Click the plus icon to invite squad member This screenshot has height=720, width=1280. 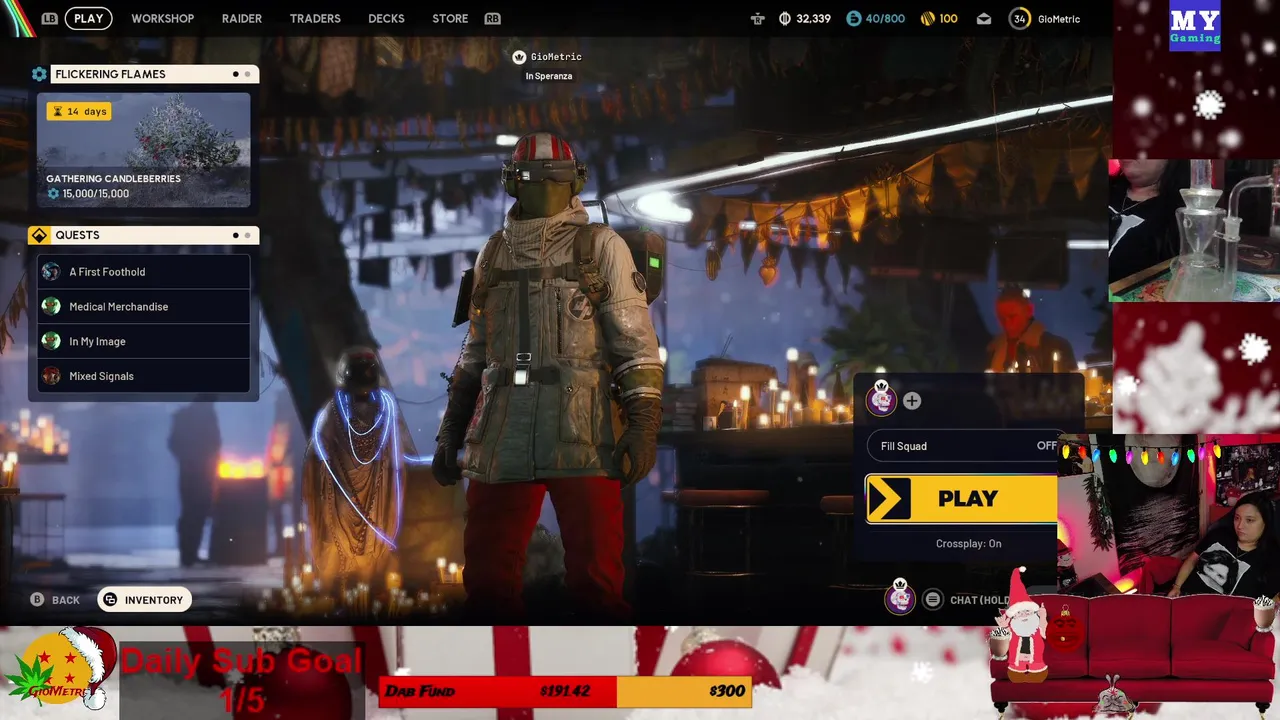click(912, 401)
